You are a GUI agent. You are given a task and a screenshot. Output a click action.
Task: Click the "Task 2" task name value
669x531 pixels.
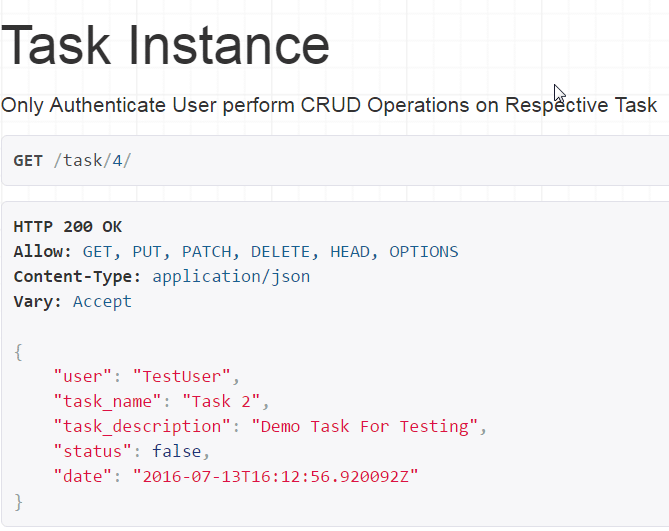(226, 402)
